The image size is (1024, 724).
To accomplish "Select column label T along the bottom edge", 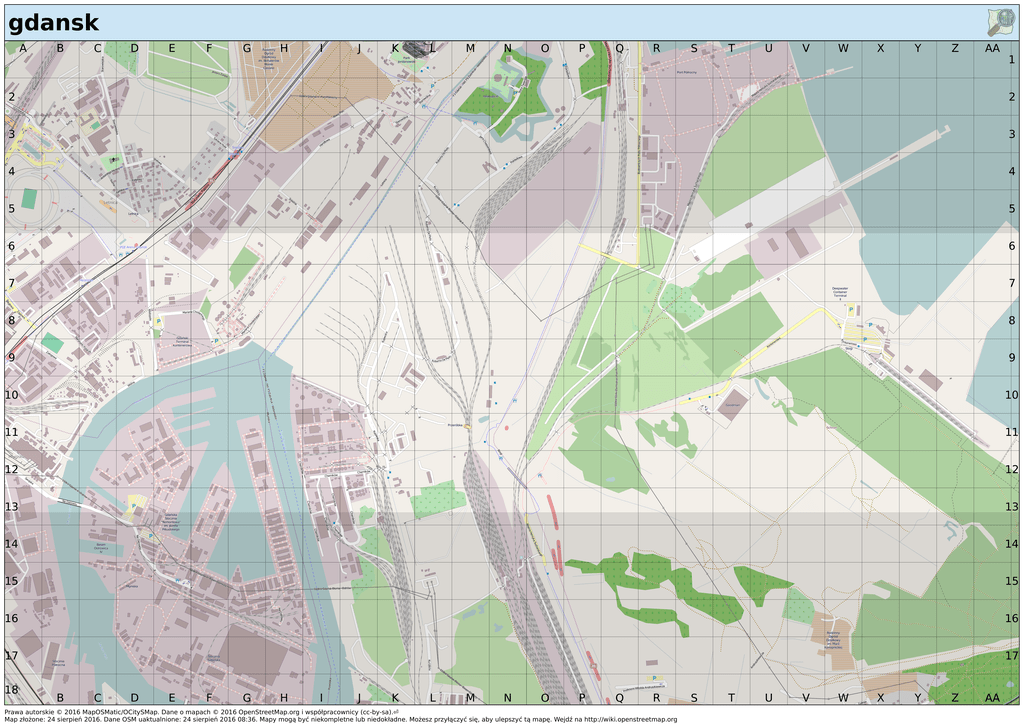I will click(x=731, y=697).
